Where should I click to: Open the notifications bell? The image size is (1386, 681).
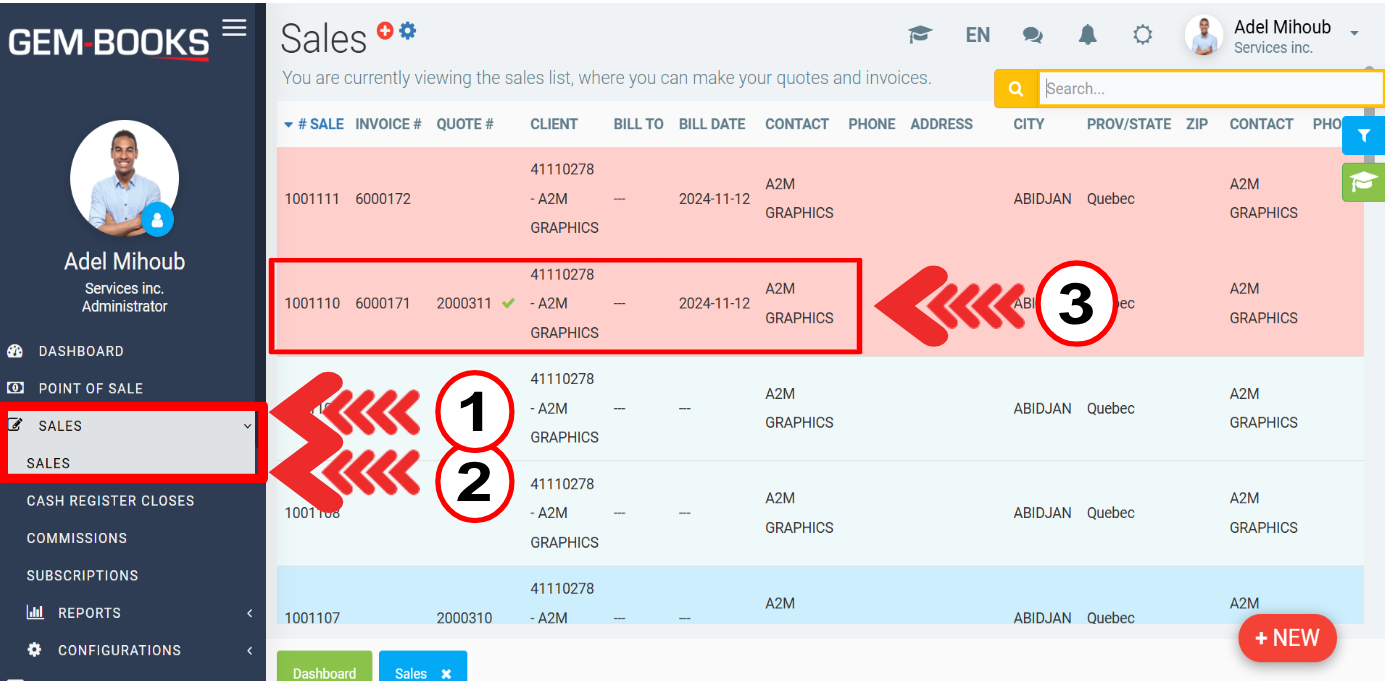[1088, 35]
